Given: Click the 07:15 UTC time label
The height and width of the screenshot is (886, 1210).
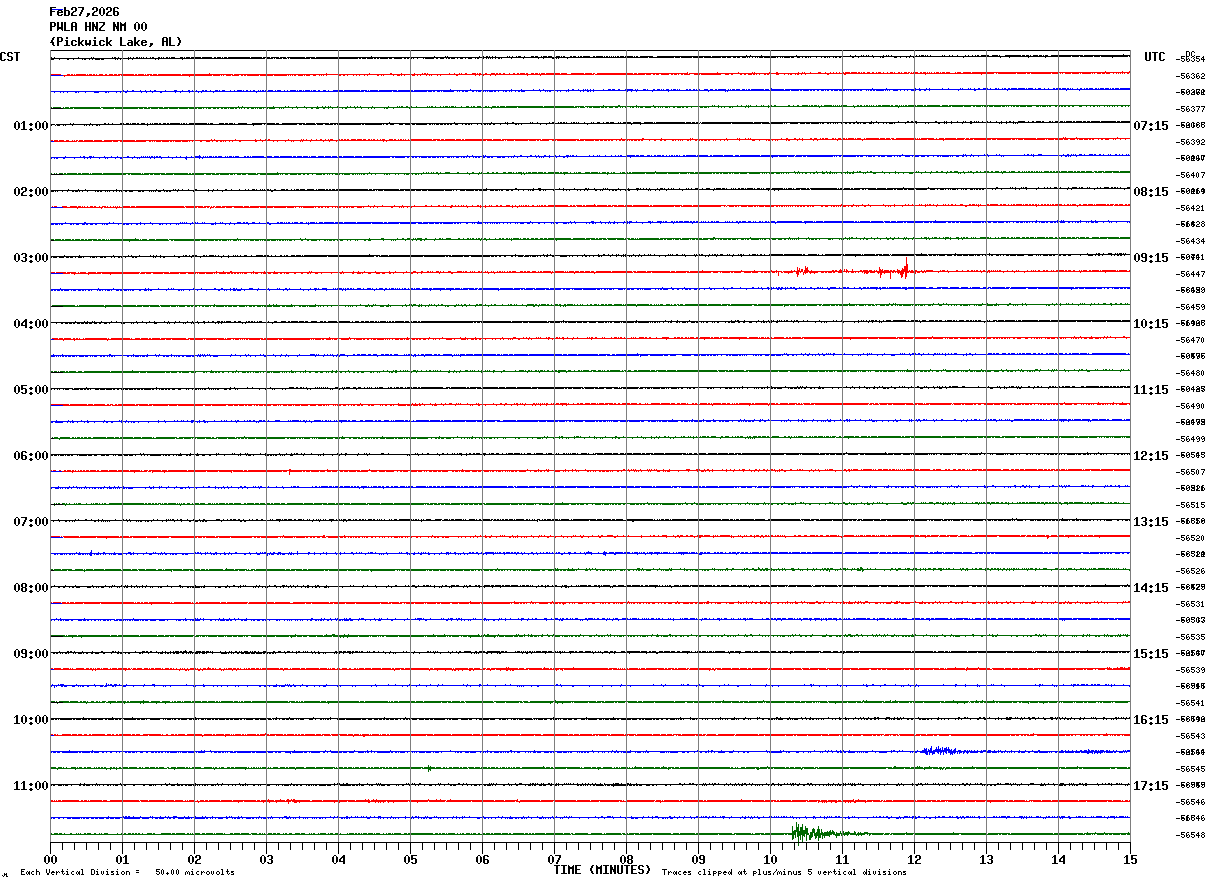Looking at the screenshot, I should click(1151, 125).
